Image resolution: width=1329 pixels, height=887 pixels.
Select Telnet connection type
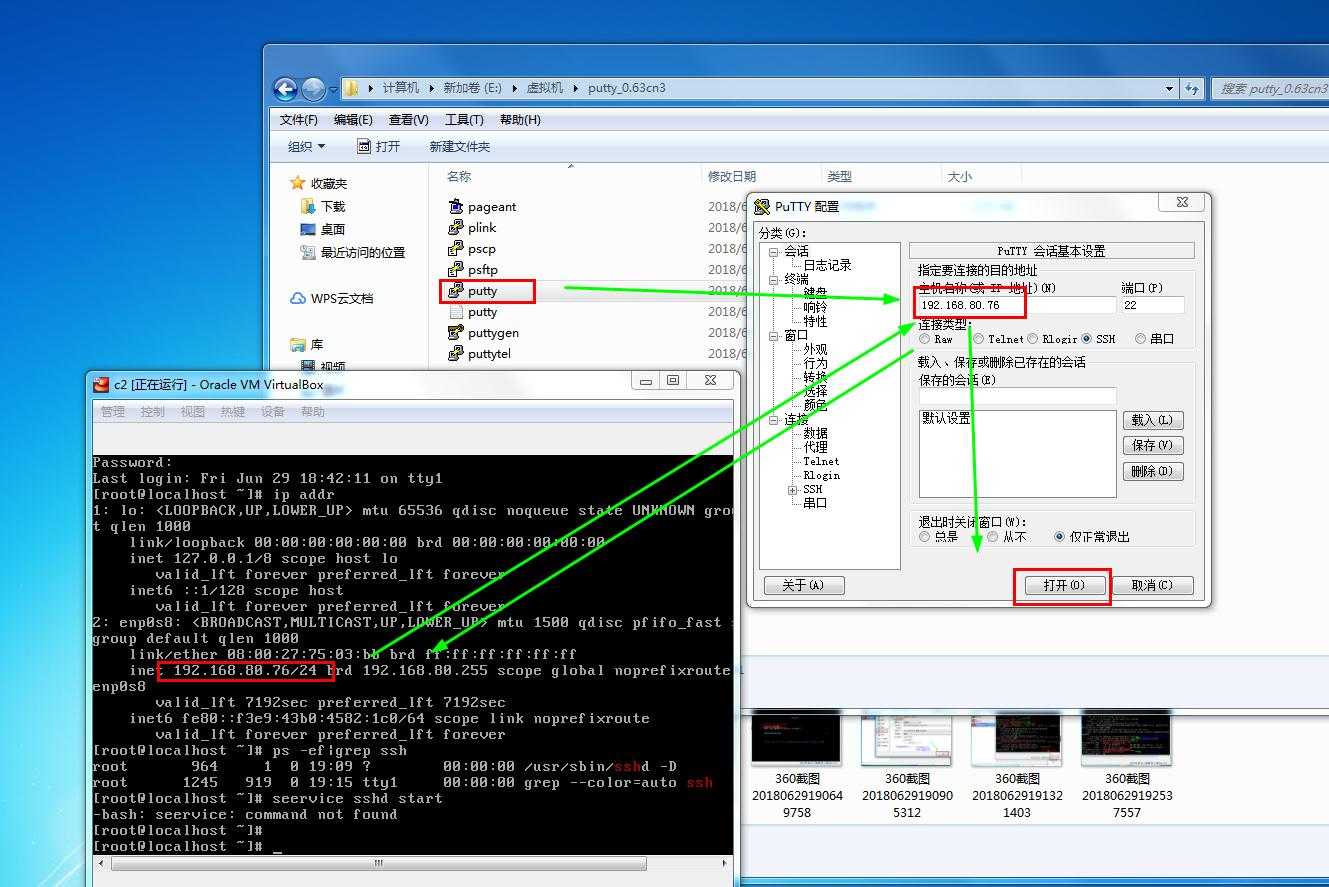click(x=979, y=339)
